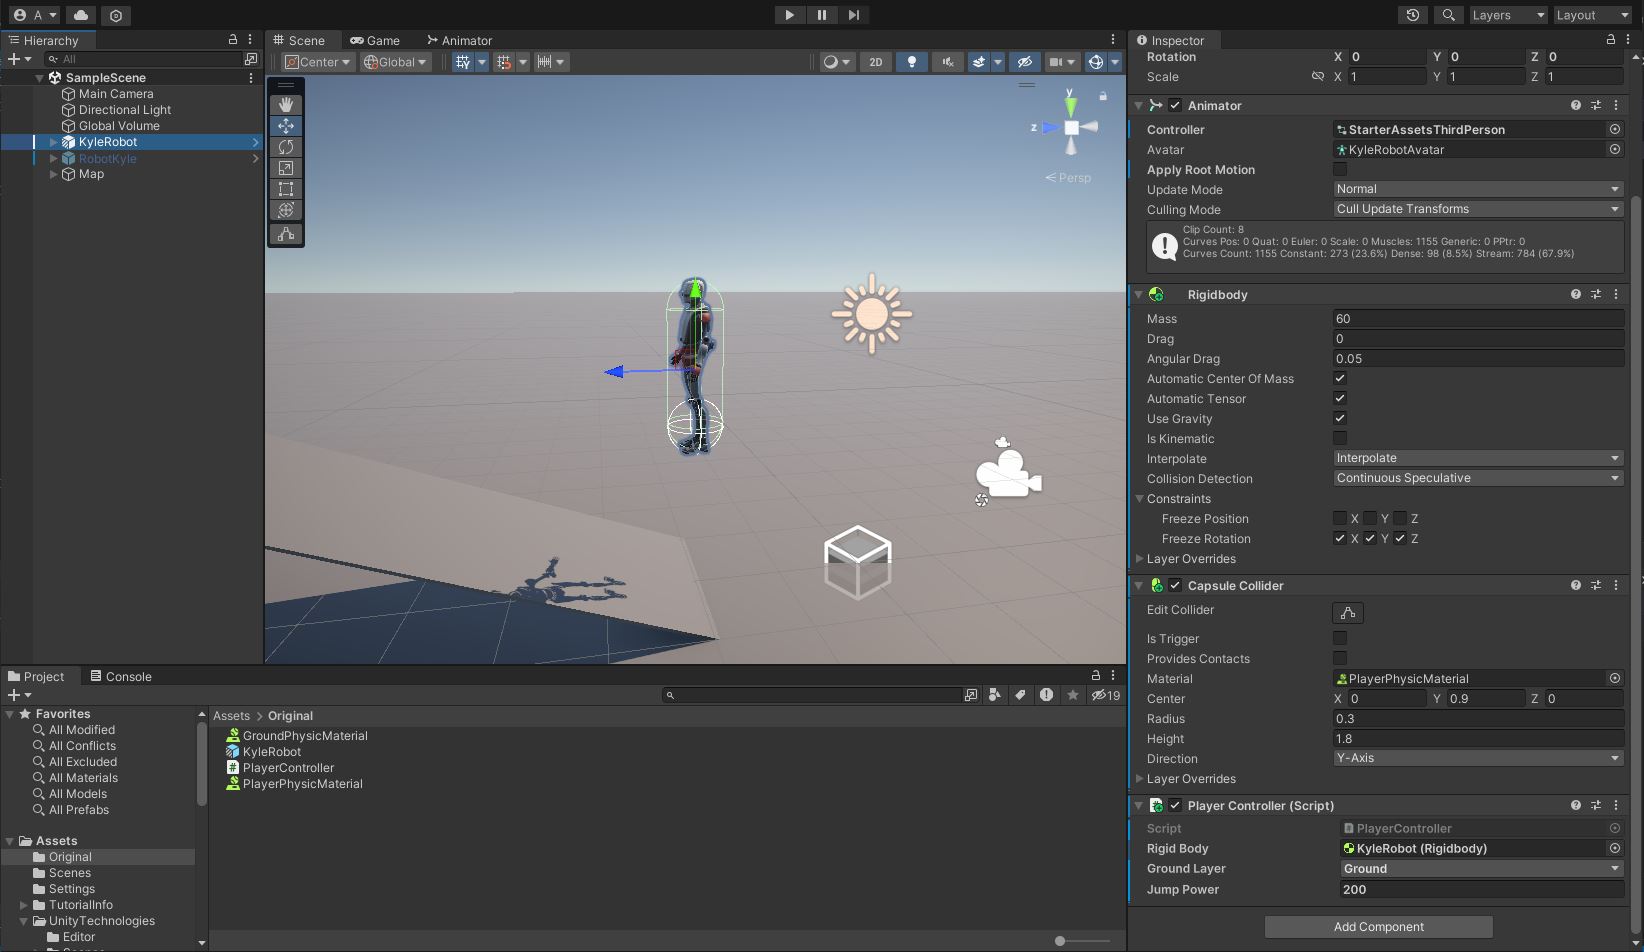This screenshot has height=952, width=1644.
Task: Toggle scene audio with the mute icon
Action: tap(946, 61)
